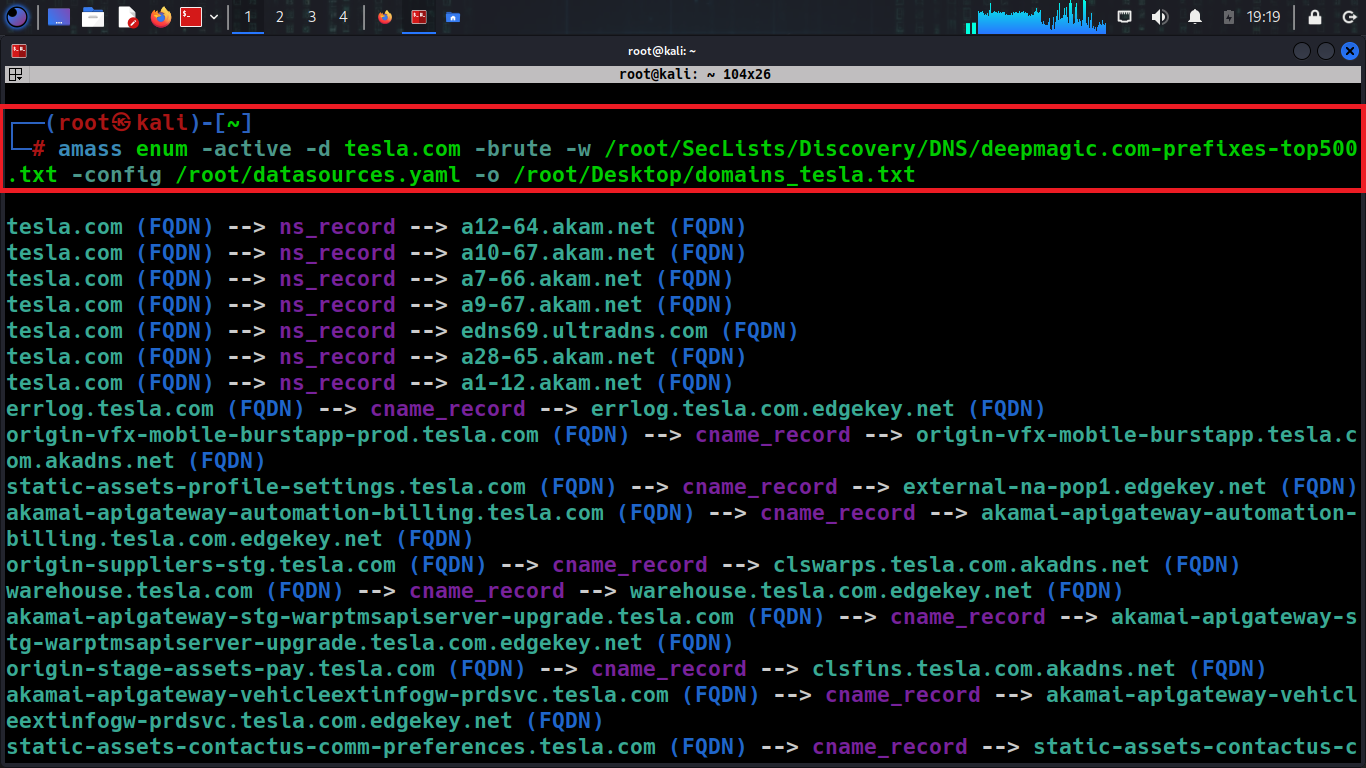Switch to workspace 3
The width and height of the screenshot is (1366, 768).
point(312,17)
